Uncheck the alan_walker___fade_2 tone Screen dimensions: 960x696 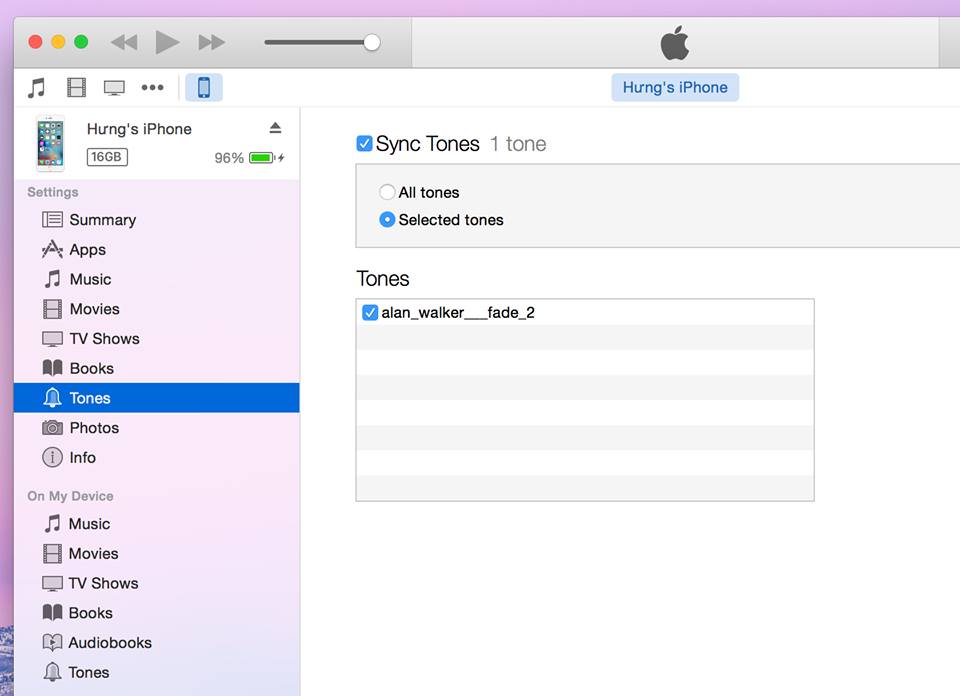point(369,313)
